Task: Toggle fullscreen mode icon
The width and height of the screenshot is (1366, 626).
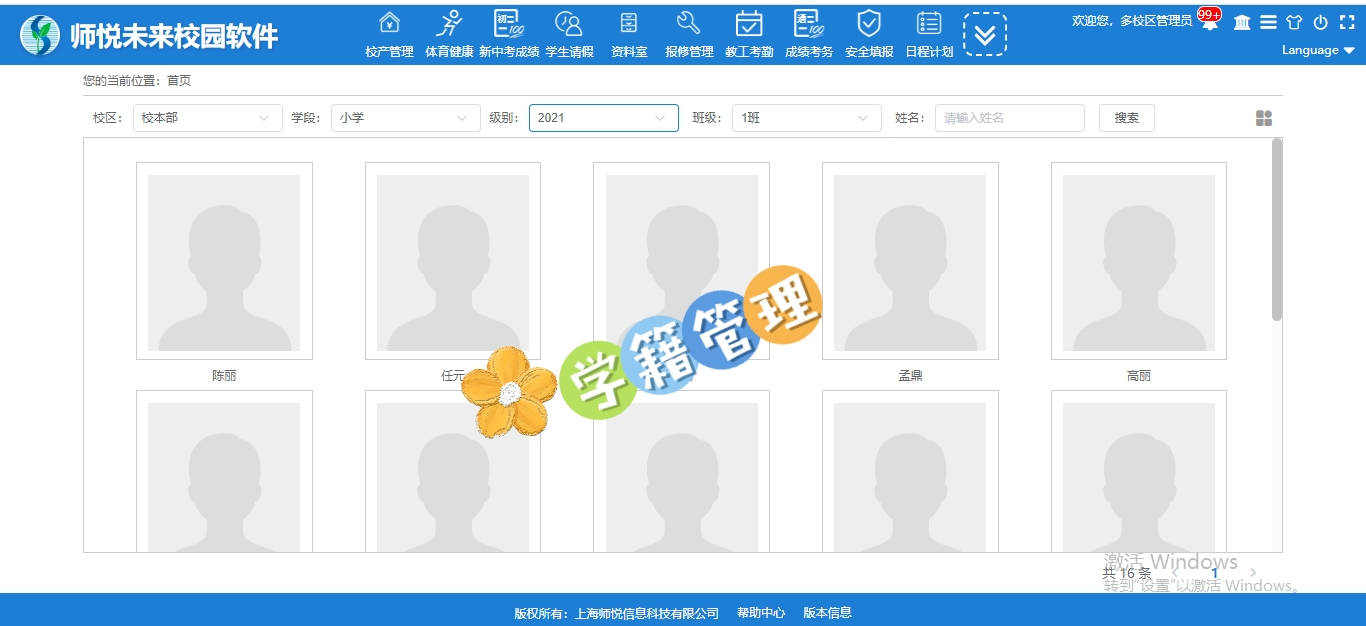Action: [x=1347, y=22]
